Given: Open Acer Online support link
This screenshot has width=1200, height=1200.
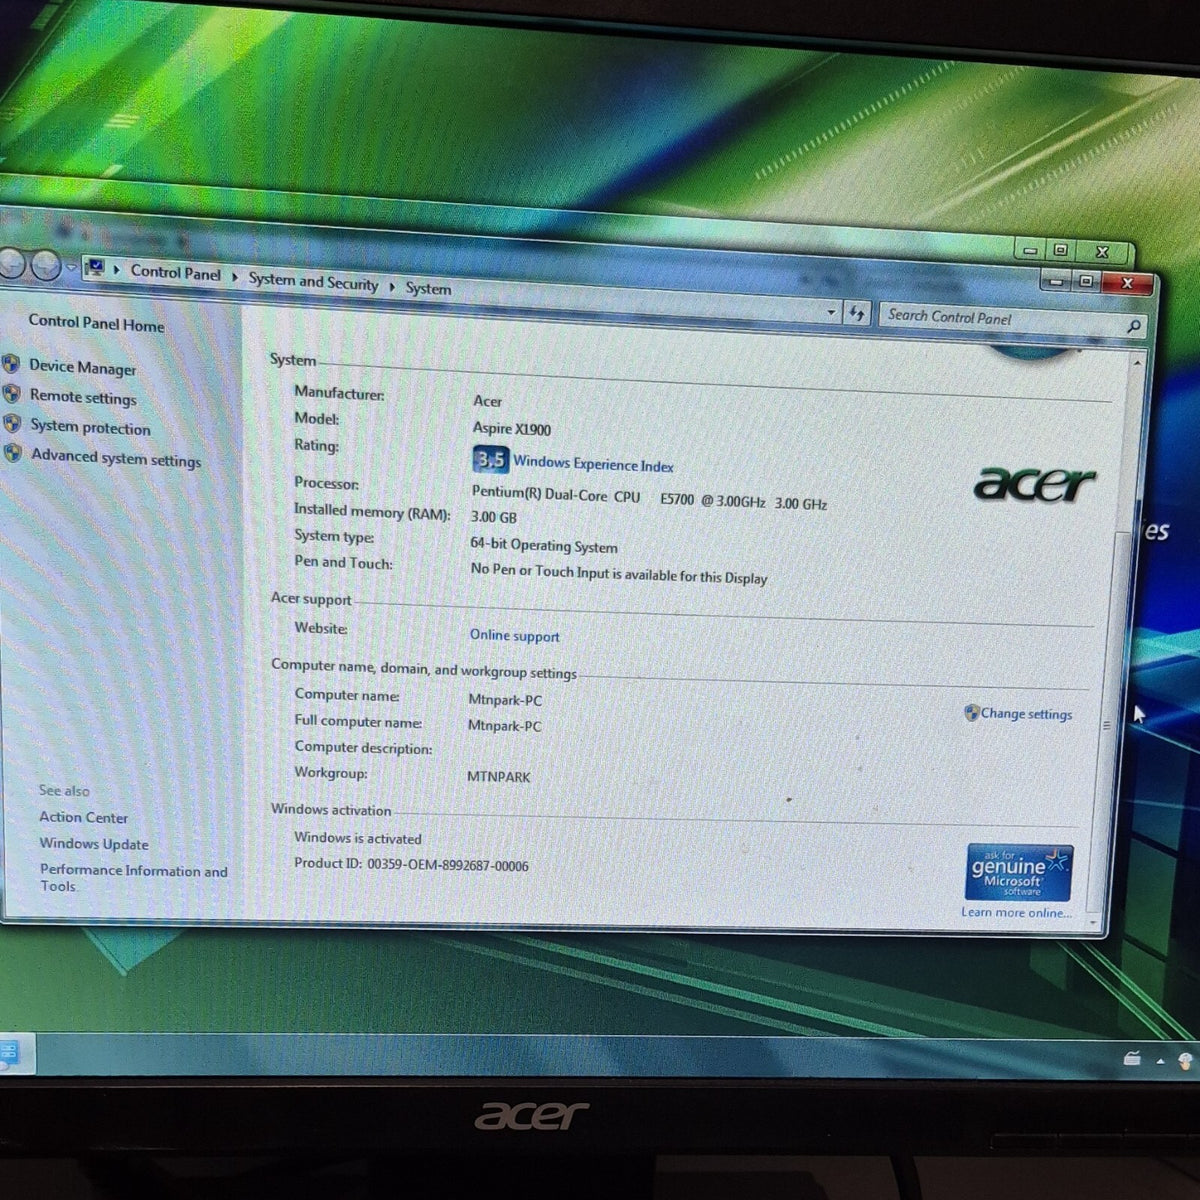Looking at the screenshot, I should tap(515, 635).
